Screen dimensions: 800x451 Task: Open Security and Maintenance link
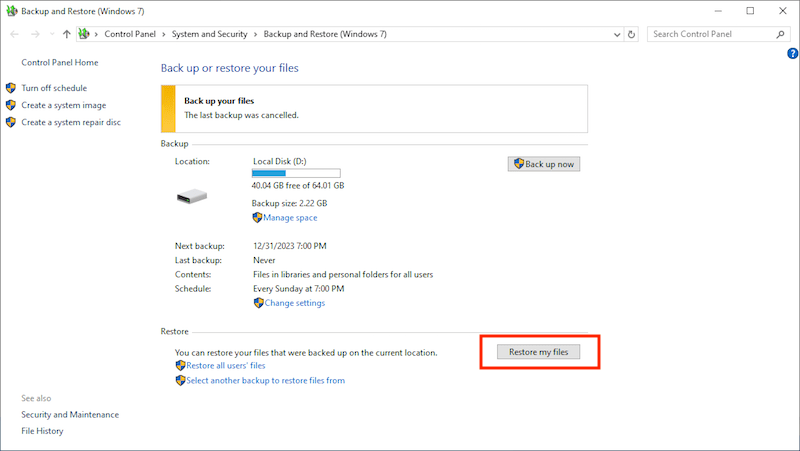[70, 414]
